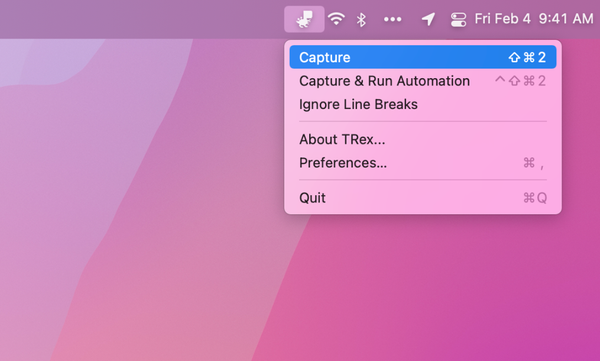Toggle Ignore Line Breaks option
The image size is (600, 361).
(x=423, y=104)
